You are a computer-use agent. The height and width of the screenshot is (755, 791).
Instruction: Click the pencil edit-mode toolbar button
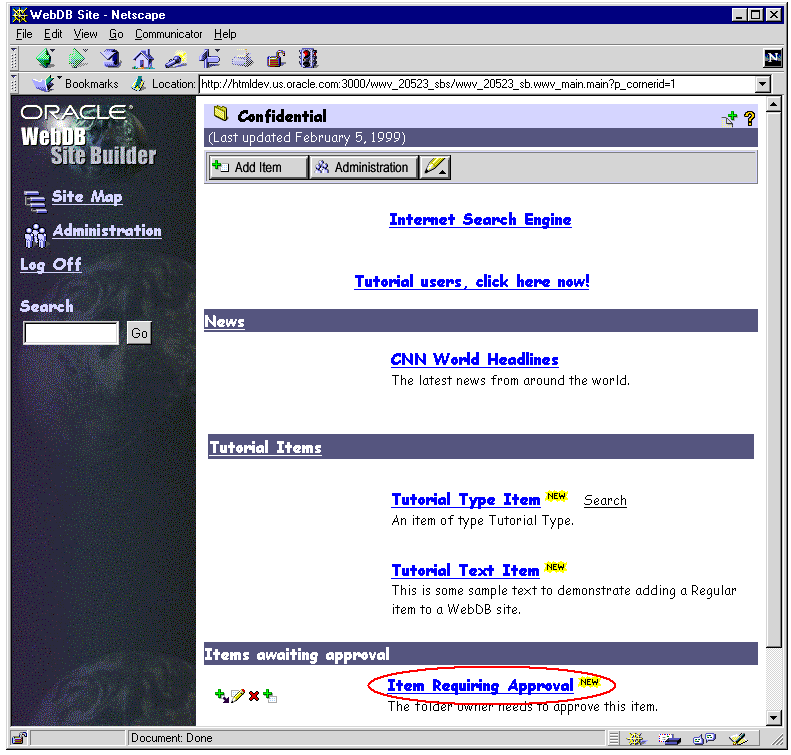pyautogui.click(x=435, y=167)
